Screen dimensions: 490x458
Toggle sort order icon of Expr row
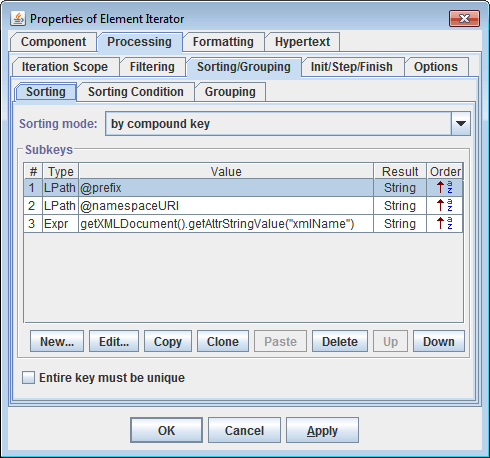tap(445, 224)
